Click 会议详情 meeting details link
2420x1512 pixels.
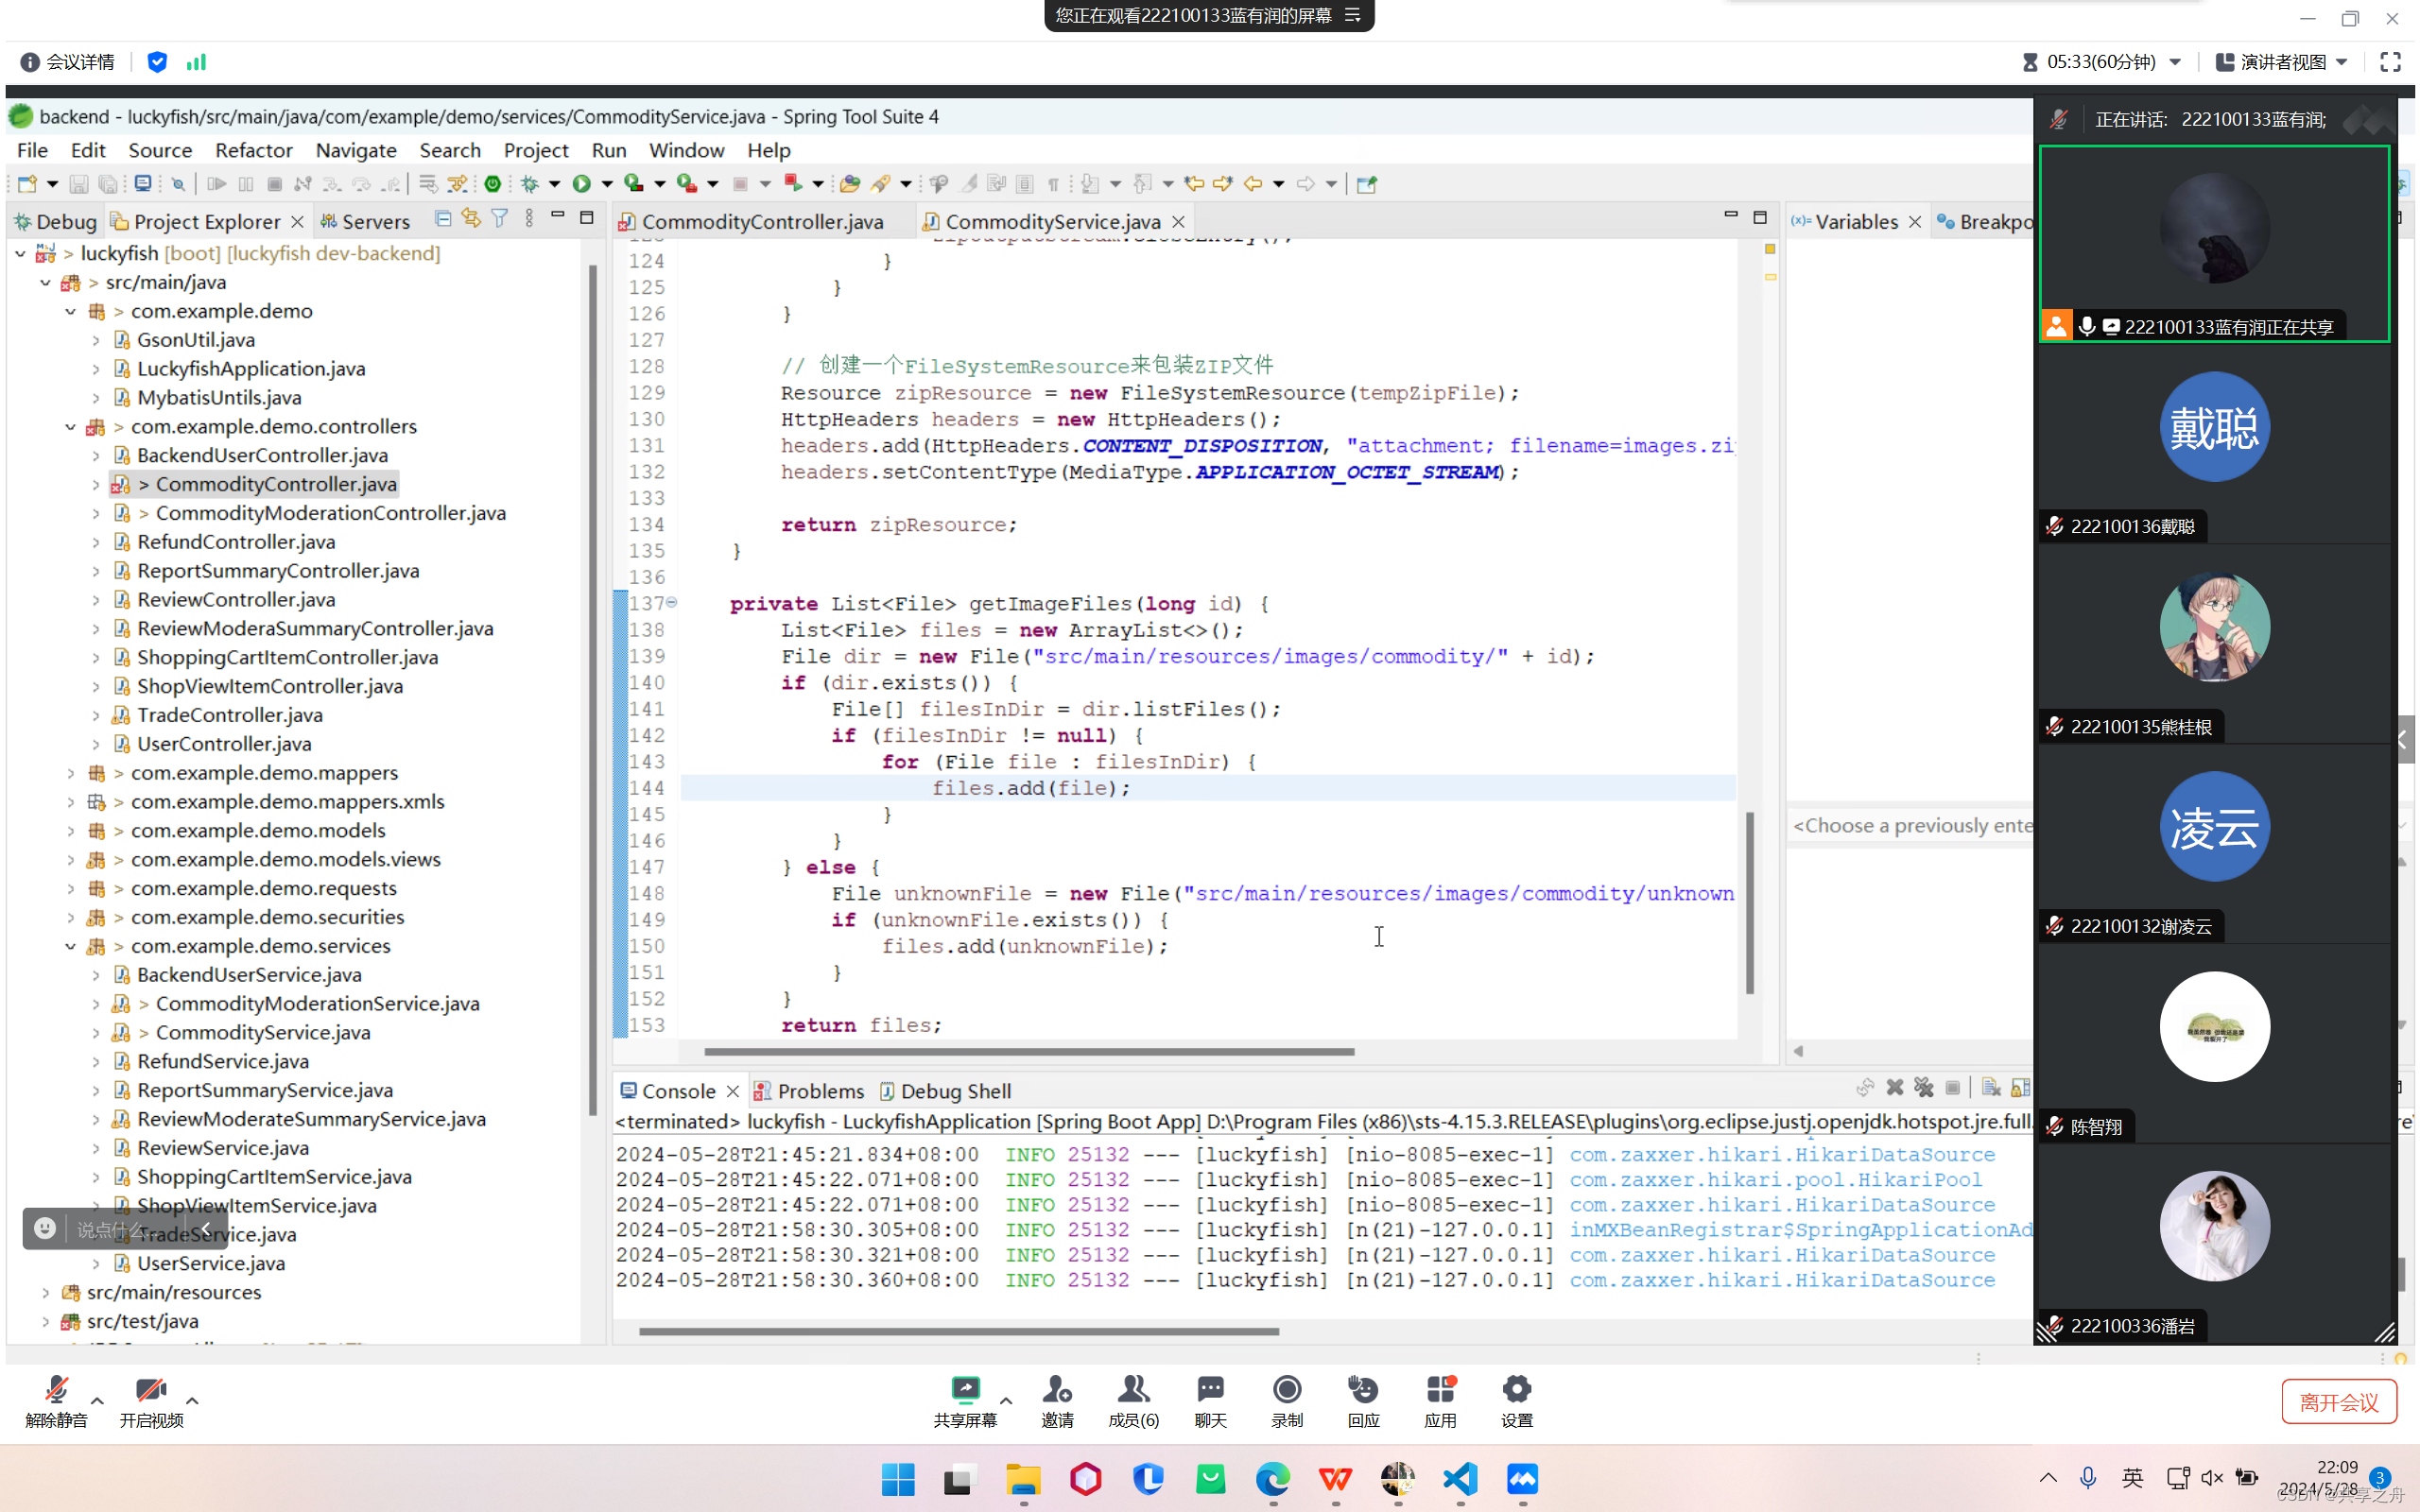pos(79,62)
